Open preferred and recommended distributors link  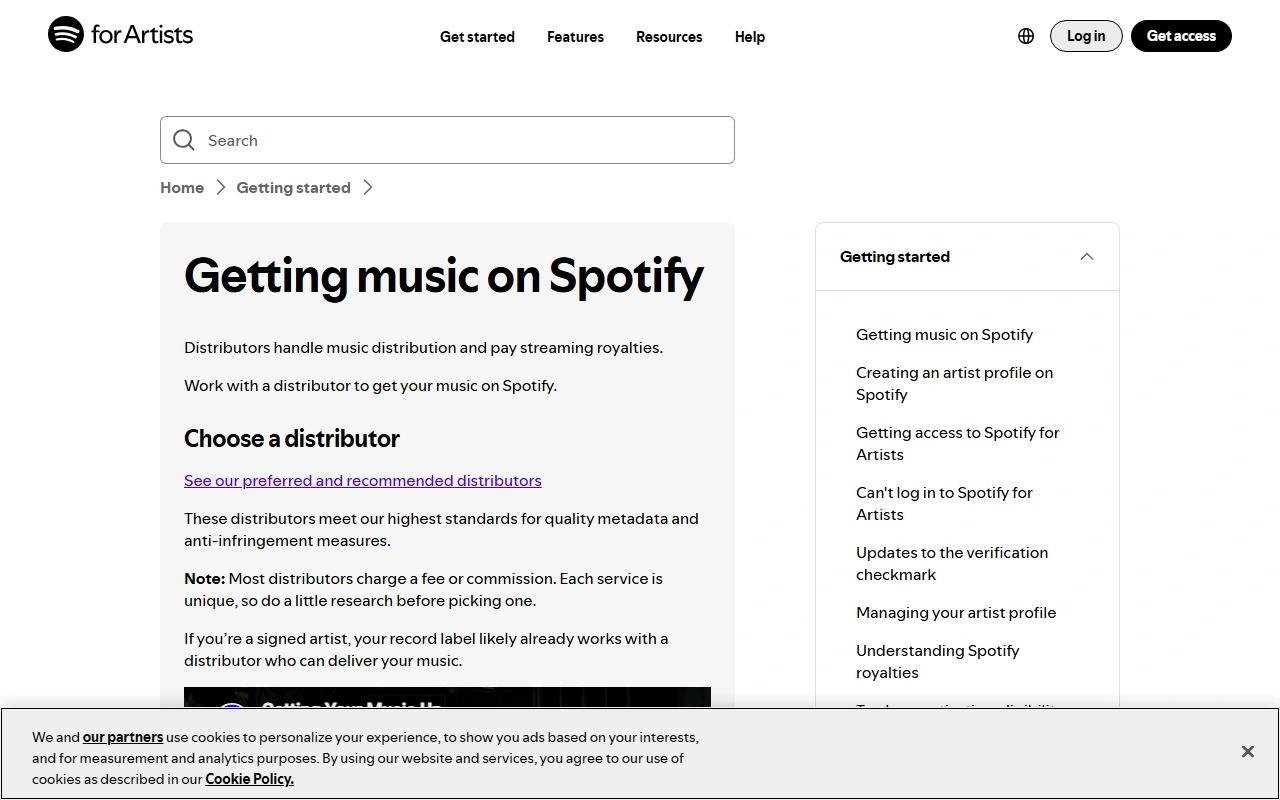[363, 481]
